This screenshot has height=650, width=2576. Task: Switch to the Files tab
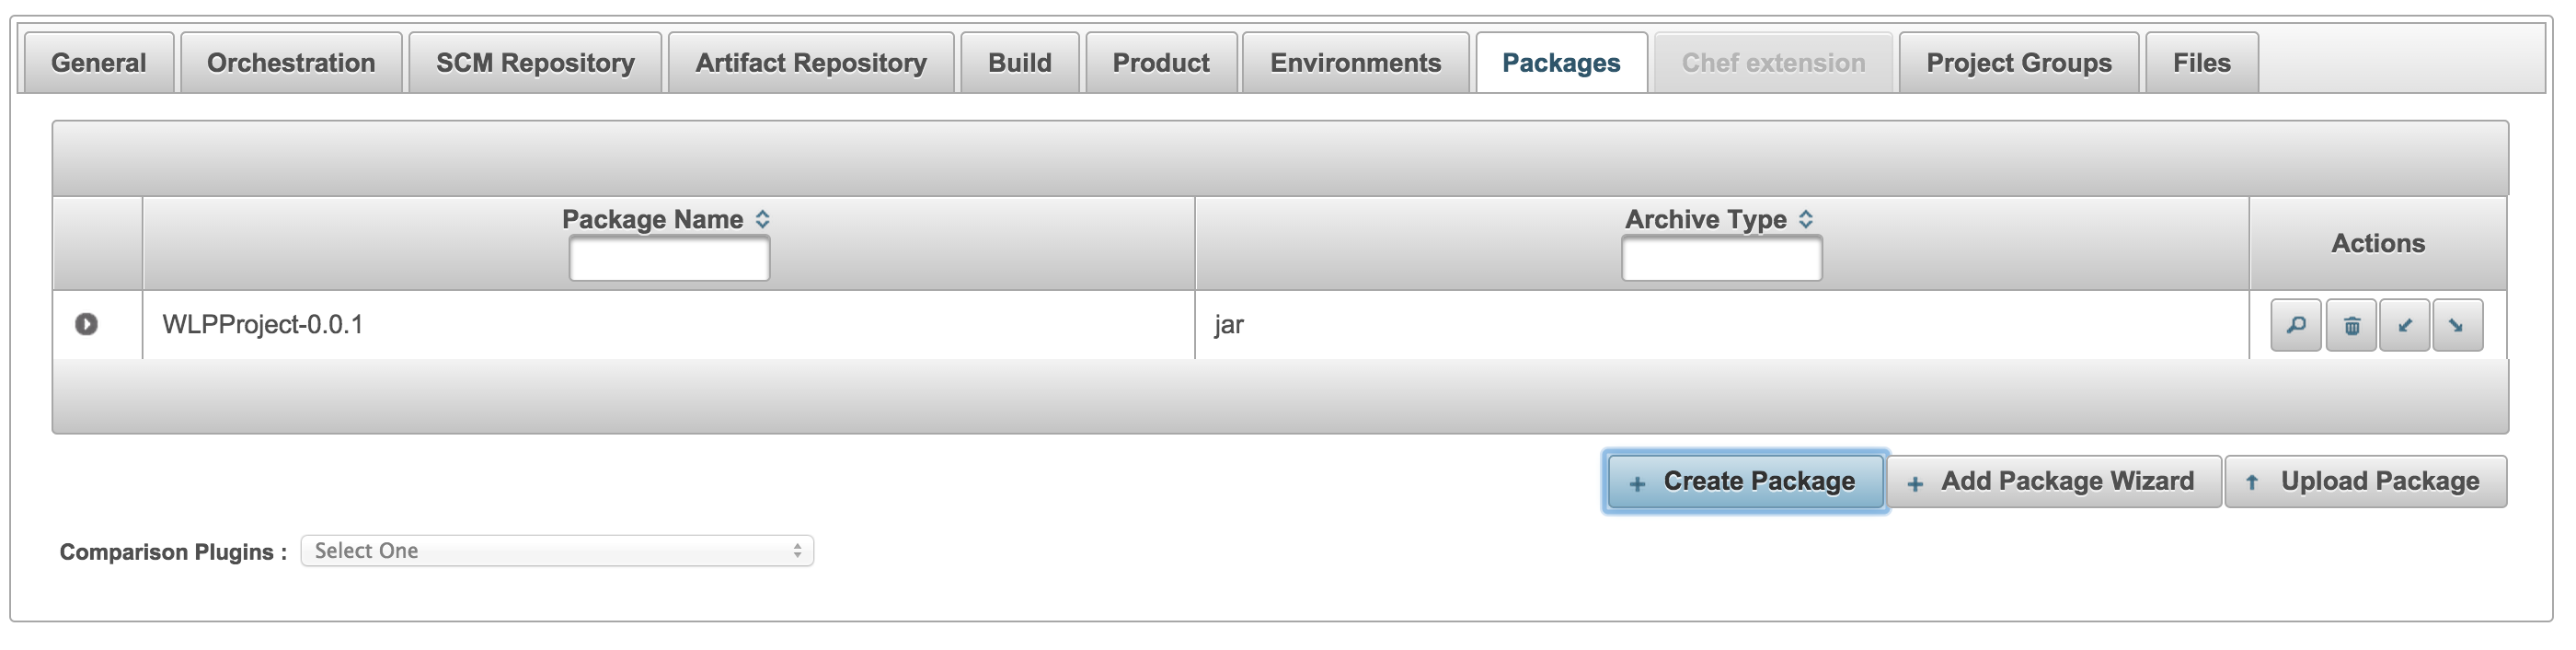tap(2201, 63)
